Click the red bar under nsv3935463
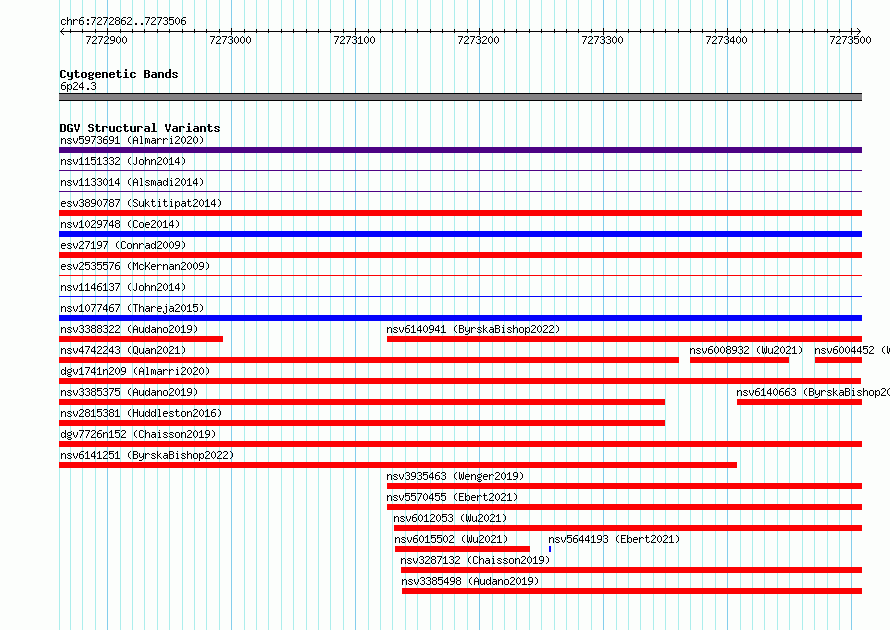890x630 pixels. click(x=624, y=486)
